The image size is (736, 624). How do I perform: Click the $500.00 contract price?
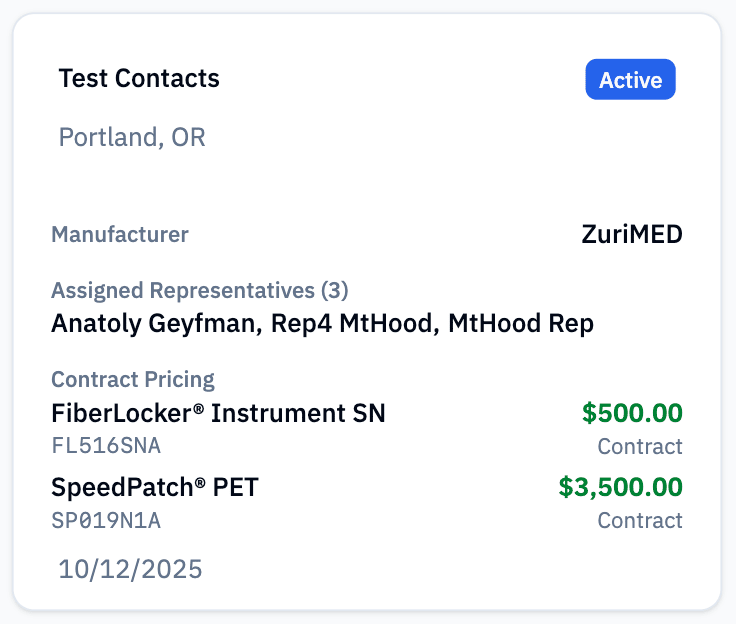(632, 413)
